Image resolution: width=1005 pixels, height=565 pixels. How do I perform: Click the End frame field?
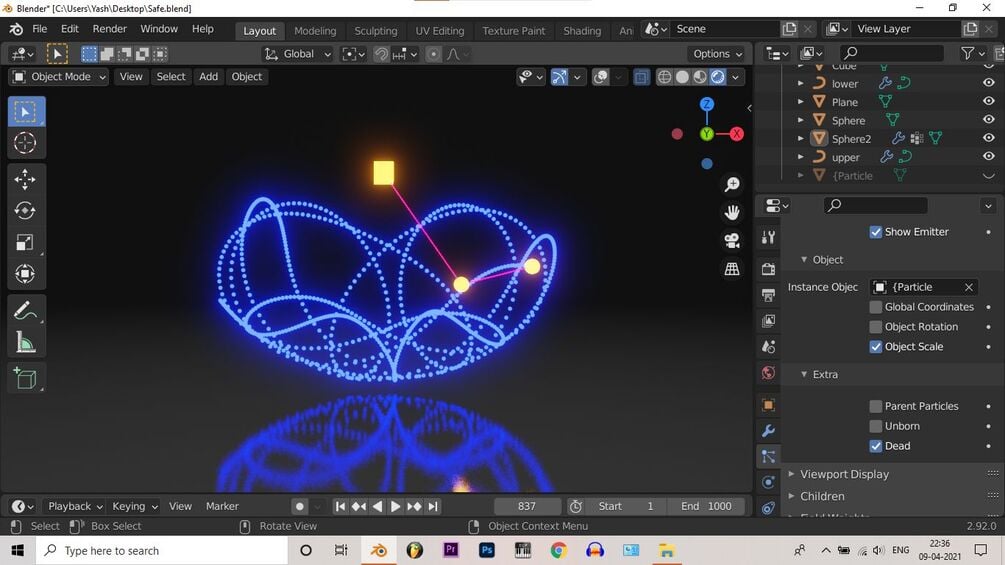coord(706,506)
